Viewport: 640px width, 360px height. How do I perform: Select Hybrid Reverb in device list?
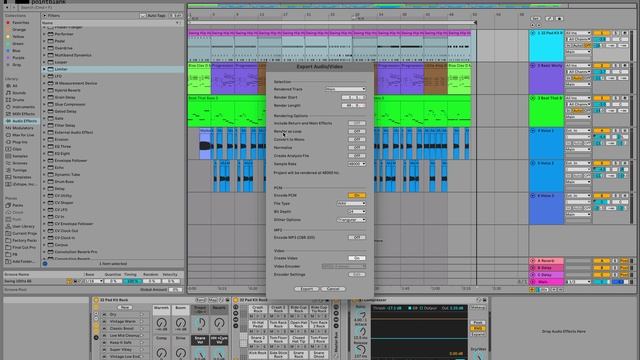click(67, 90)
